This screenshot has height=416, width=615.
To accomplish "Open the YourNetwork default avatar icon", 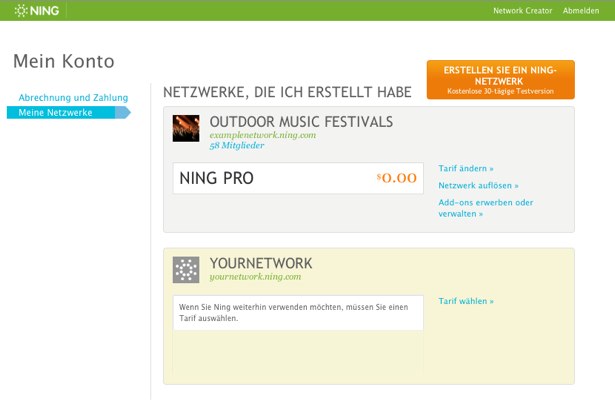I will pos(186,270).
